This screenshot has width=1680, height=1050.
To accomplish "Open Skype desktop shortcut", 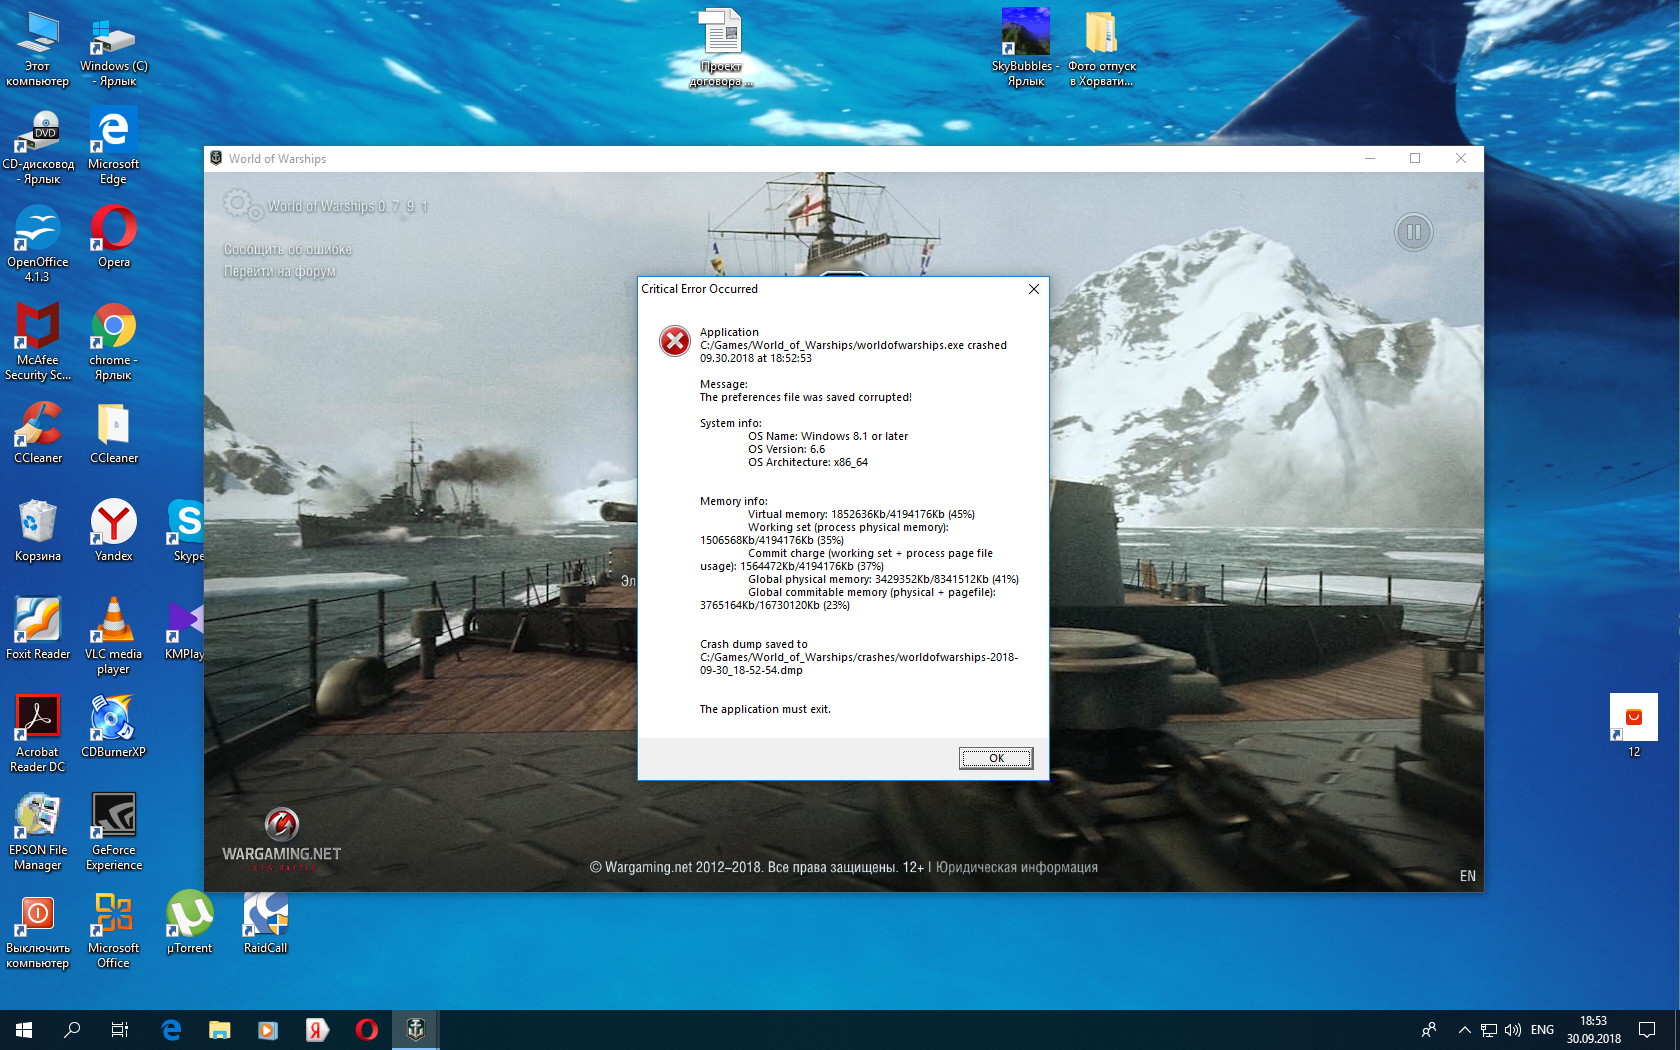I will click(188, 531).
